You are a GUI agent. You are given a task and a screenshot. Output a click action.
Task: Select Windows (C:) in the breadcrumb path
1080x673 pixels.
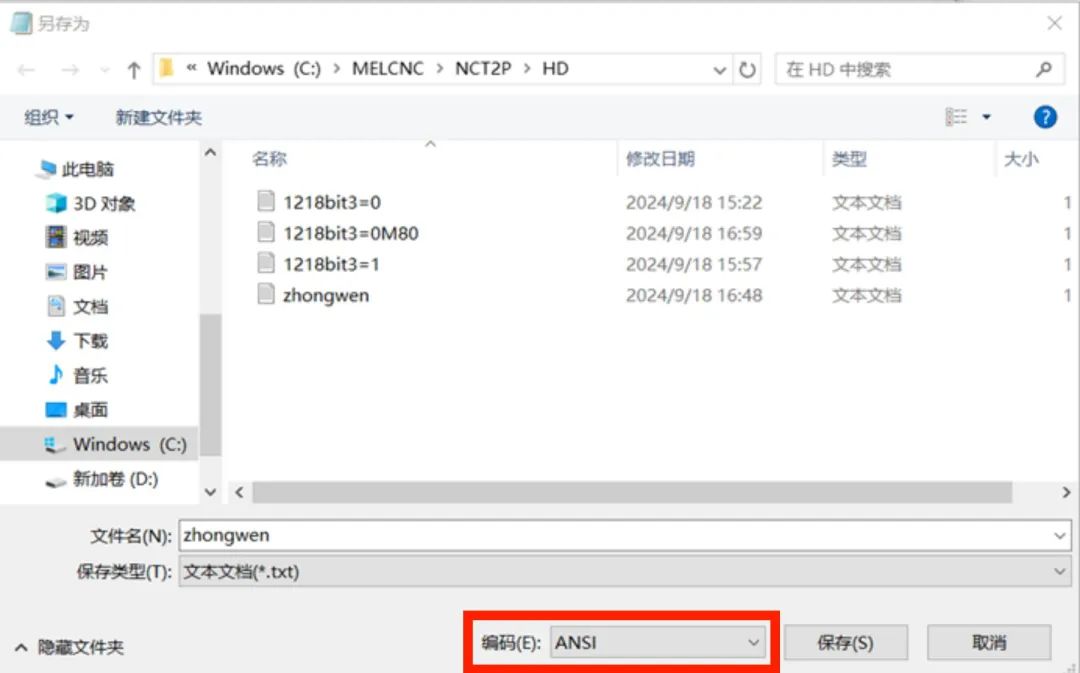click(x=264, y=68)
